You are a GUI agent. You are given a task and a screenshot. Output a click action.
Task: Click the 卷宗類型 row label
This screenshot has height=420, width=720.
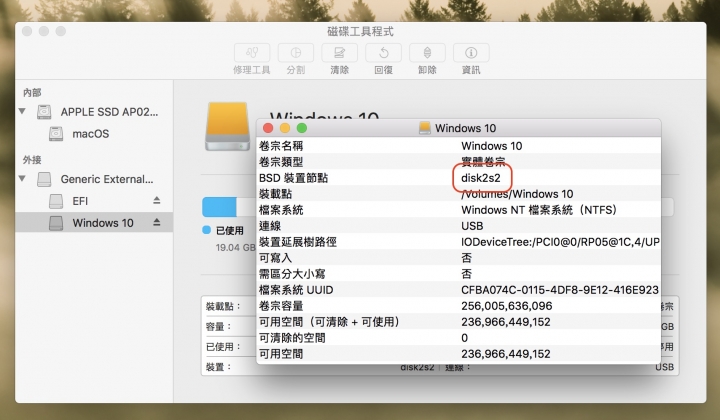click(x=281, y=162)
